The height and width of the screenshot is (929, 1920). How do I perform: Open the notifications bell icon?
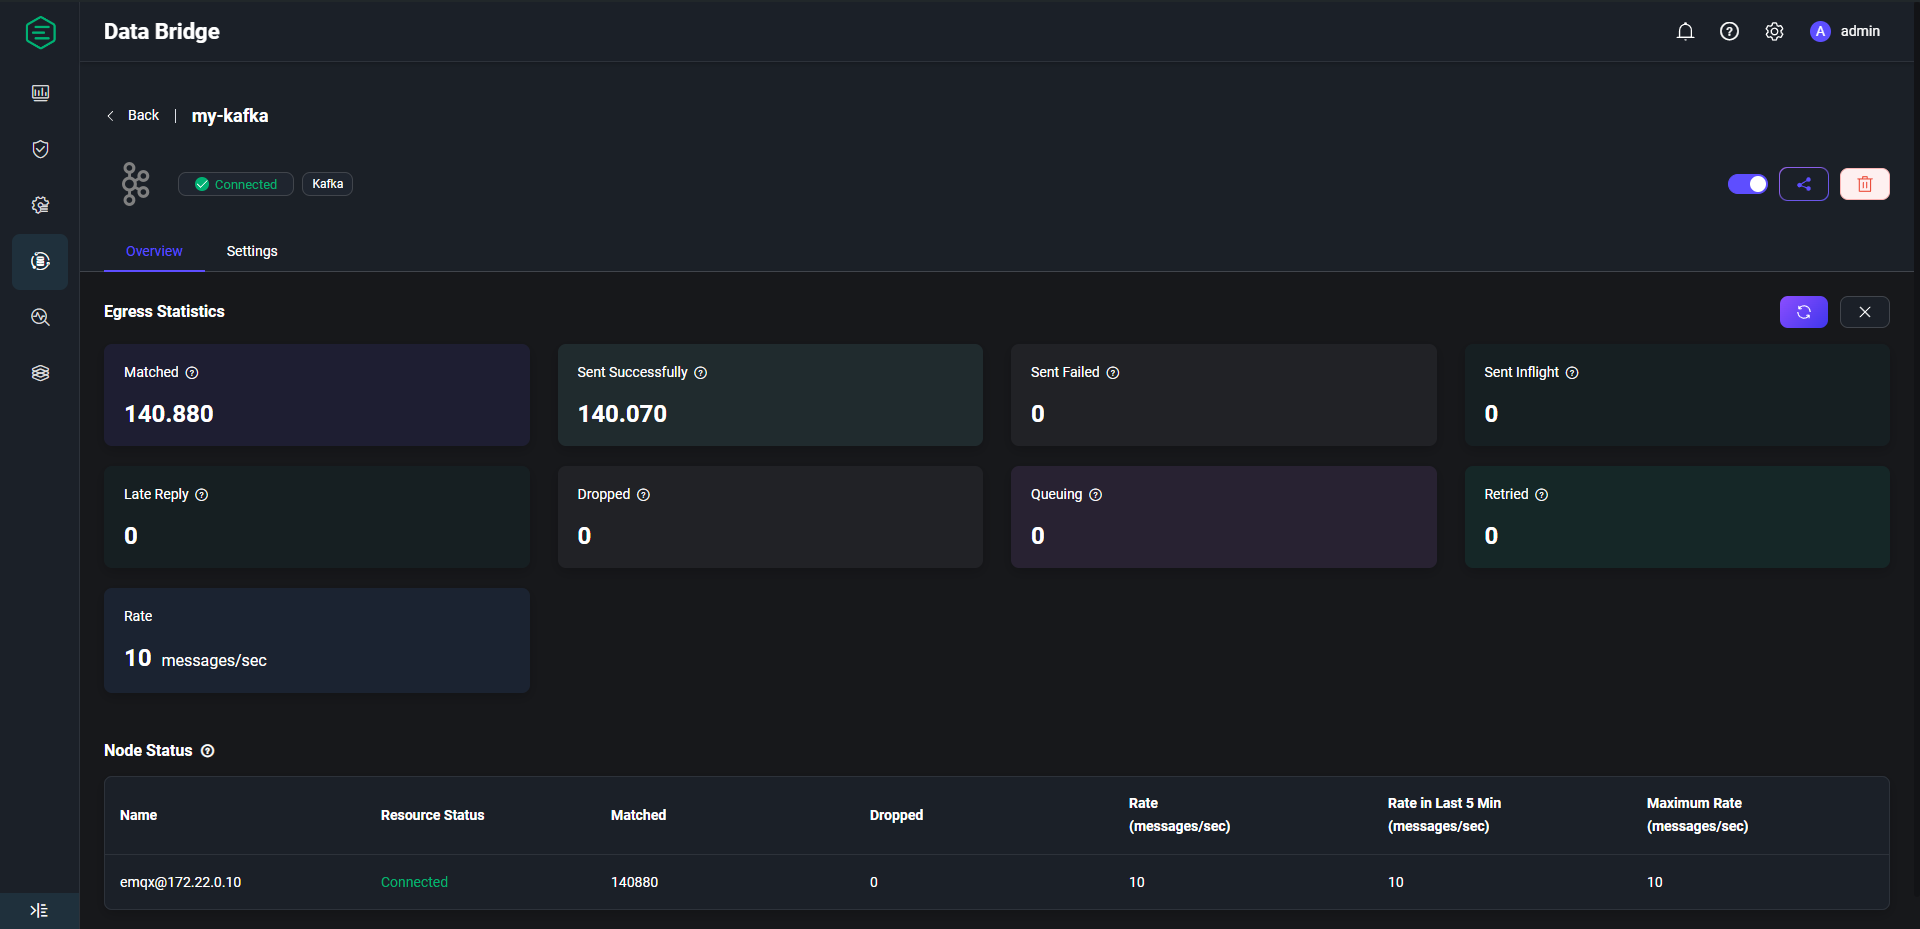[x=1685, y=32]
